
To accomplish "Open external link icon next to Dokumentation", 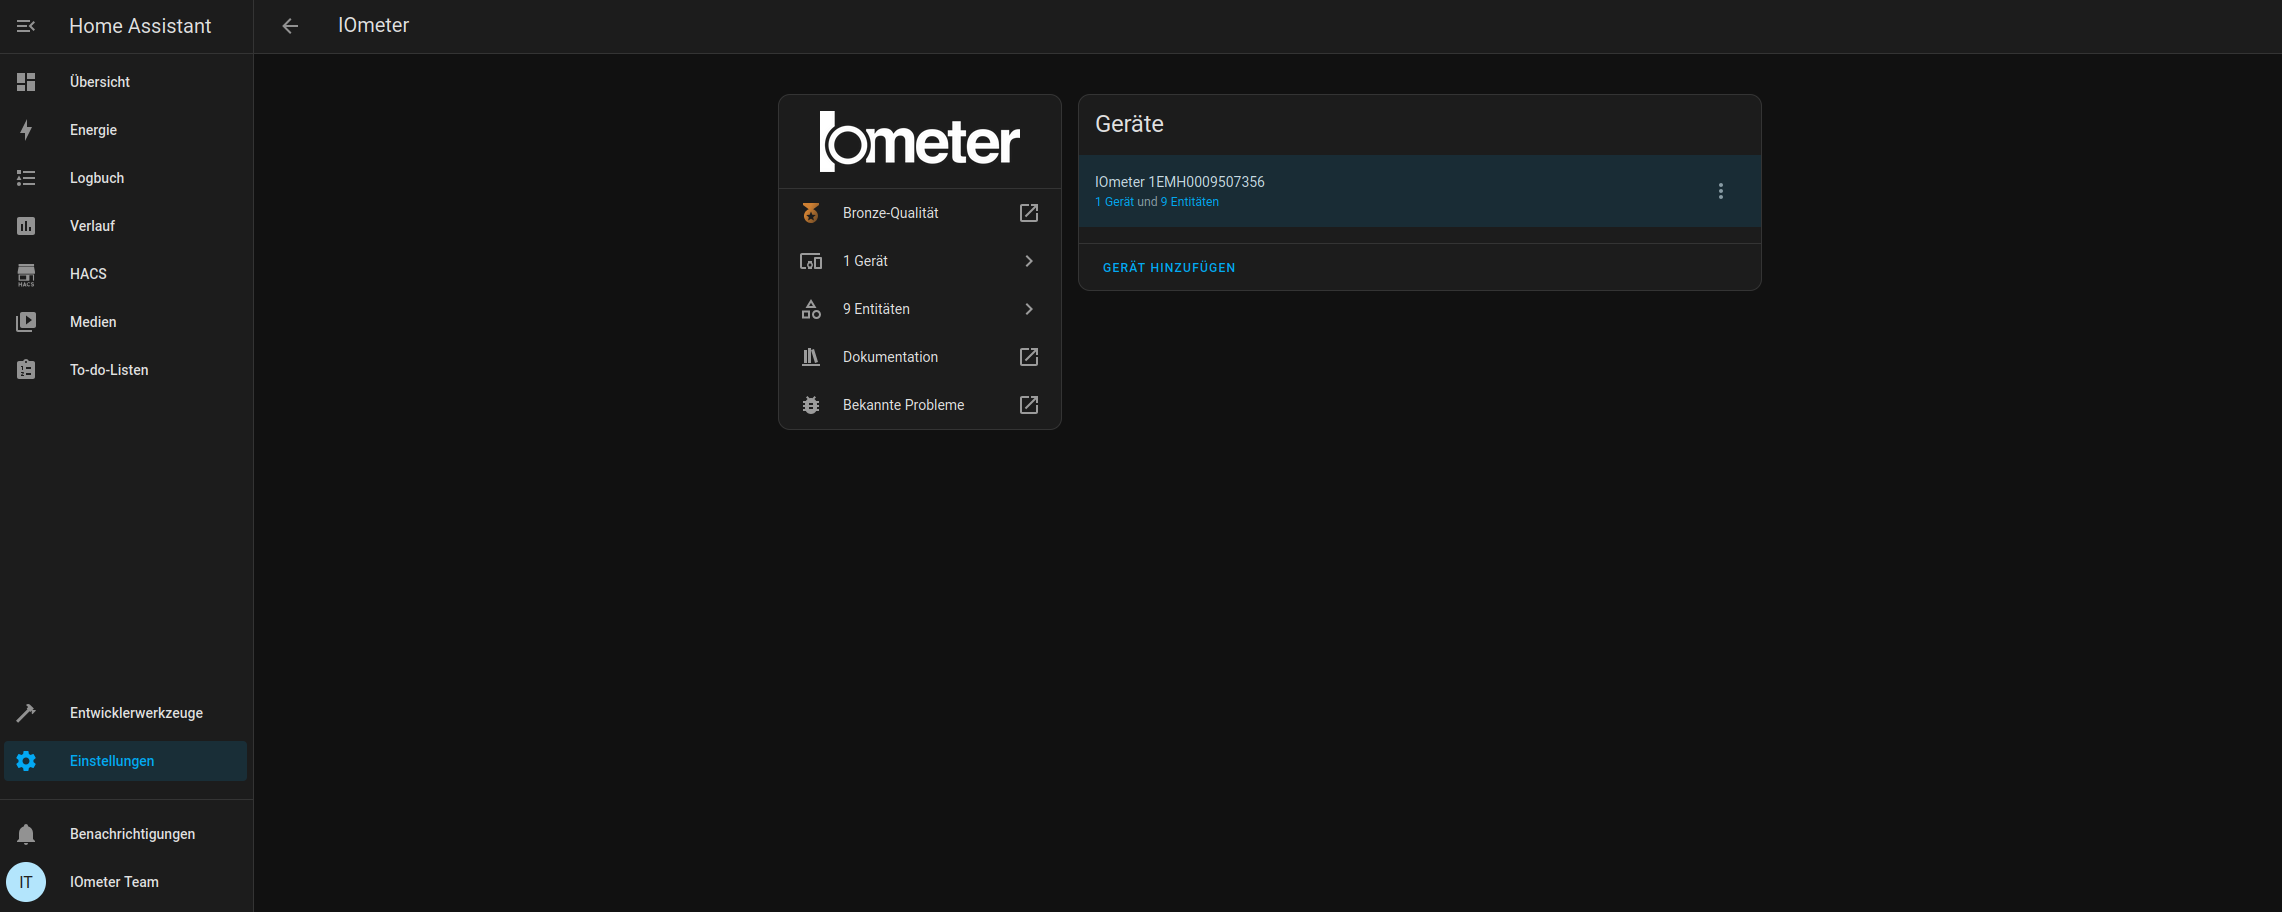I will 1029,357.
